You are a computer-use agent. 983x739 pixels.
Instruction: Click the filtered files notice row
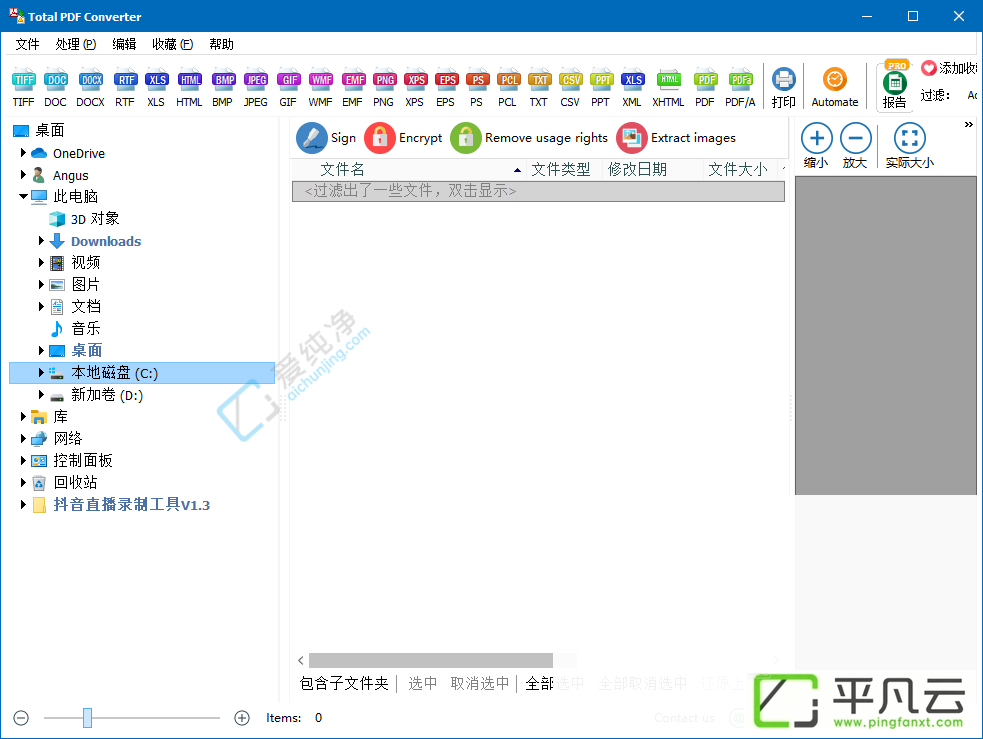click(x=538, y=191)
